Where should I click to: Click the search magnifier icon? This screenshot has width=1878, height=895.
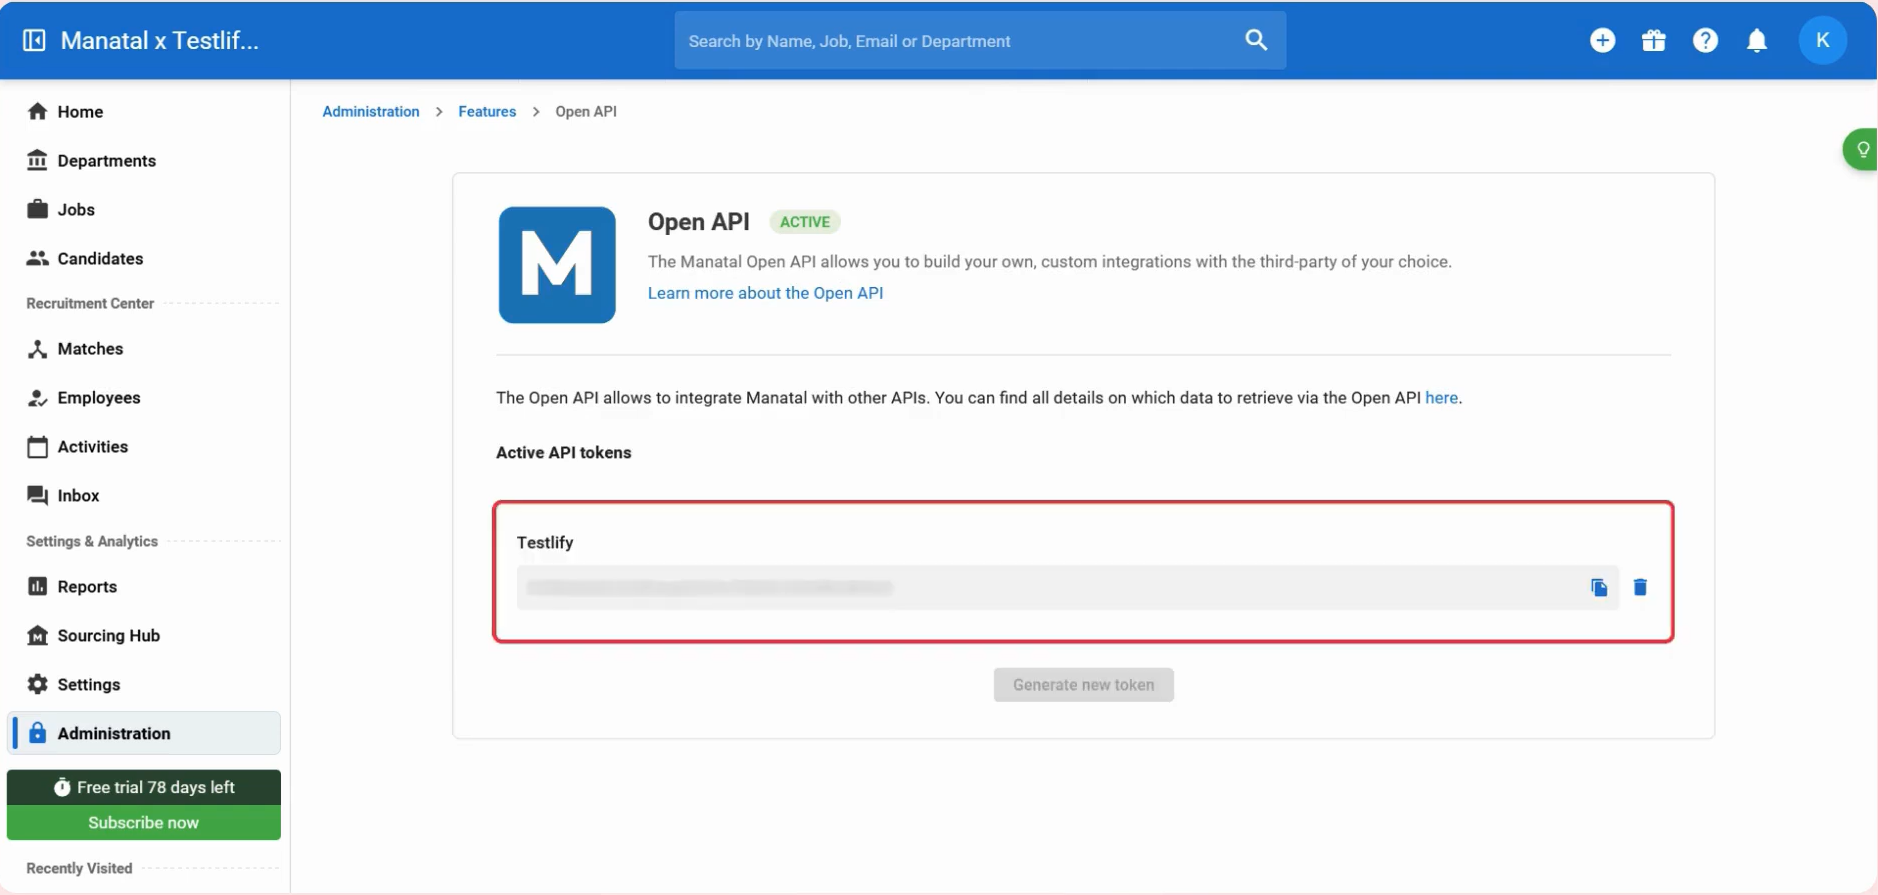click(1256, 40)
